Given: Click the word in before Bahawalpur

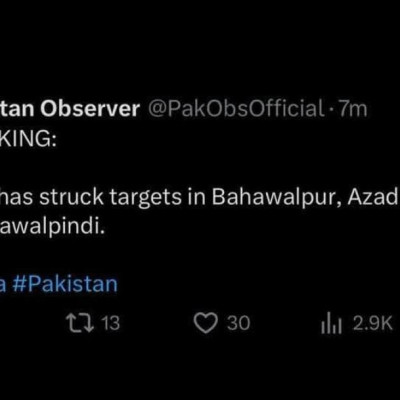Looking at the screenshot, I should pyautogui.click(x=198, y=197).
